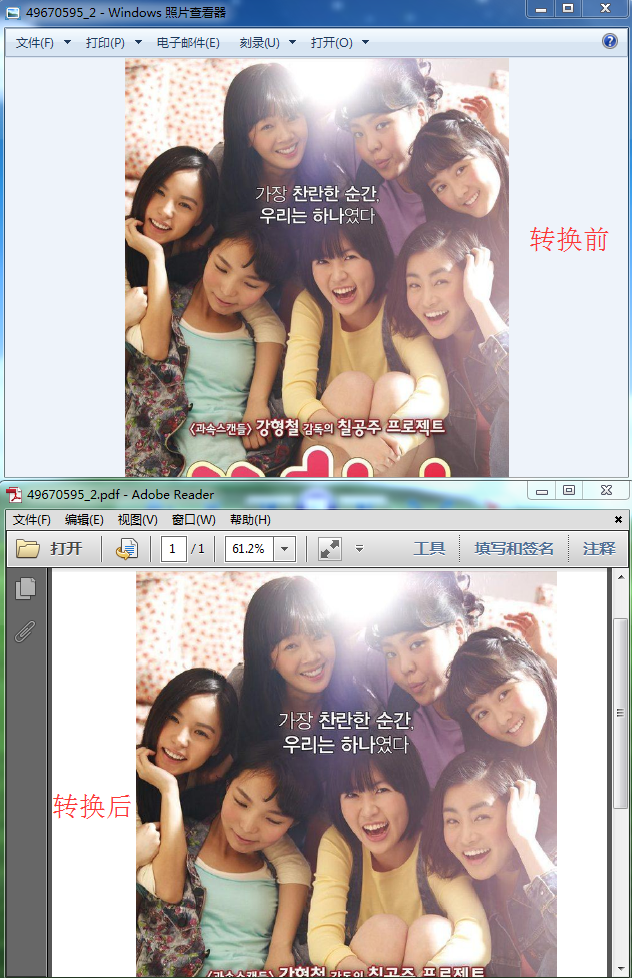Screen dimensions: 632x978
Task: Open Adobe Reader 文件(F) menu
Action: coord(31,520)
